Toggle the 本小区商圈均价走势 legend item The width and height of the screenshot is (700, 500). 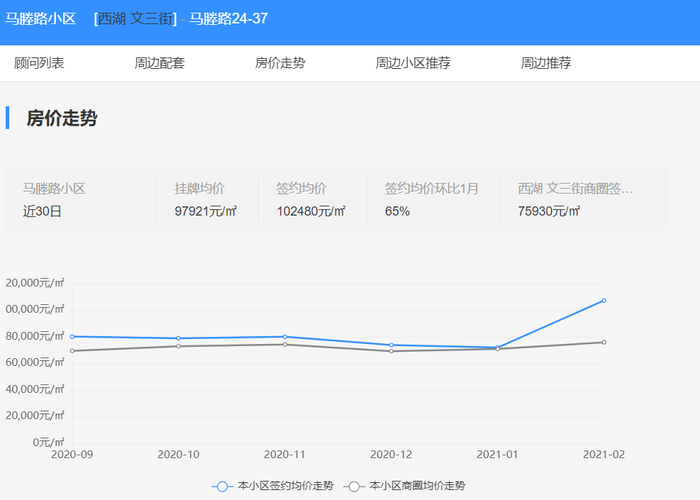pyautogui.click(x=416, y=486)
